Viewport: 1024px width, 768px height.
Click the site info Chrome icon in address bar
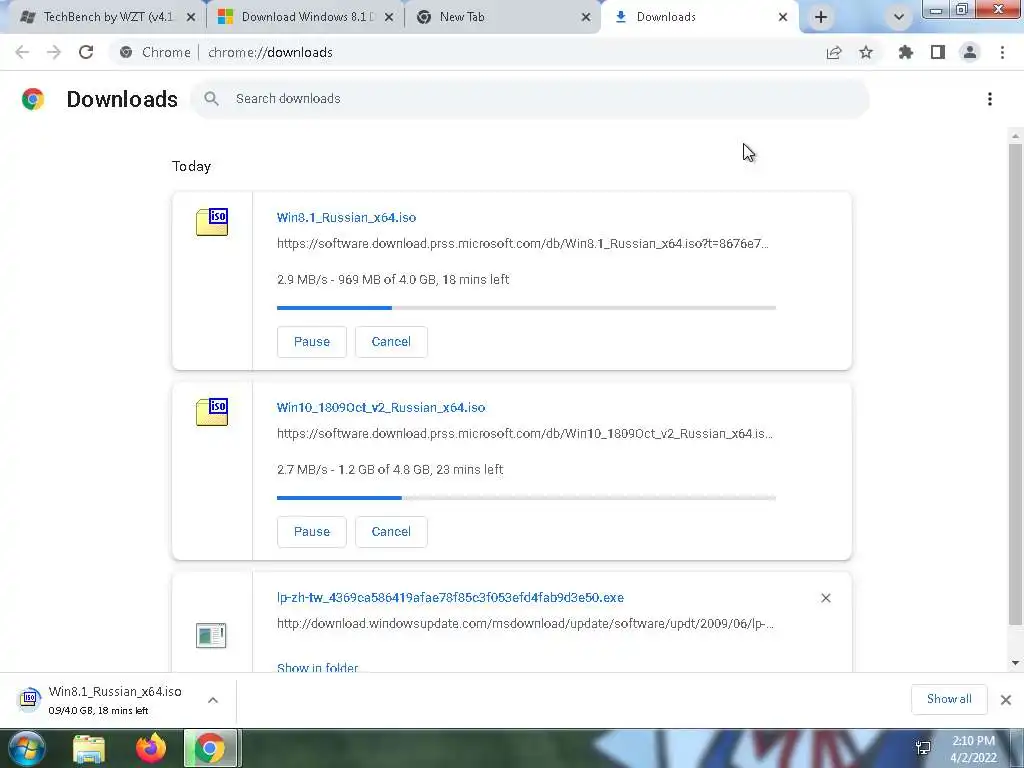[126, 52]
